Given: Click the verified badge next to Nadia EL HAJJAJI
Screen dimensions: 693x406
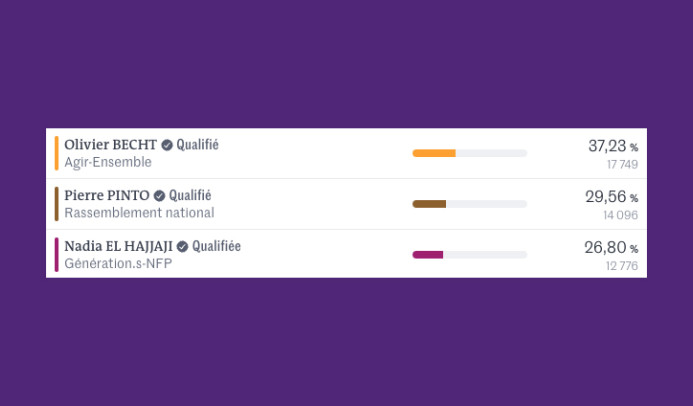Looking at the screenshot, I should pos(182,246).
